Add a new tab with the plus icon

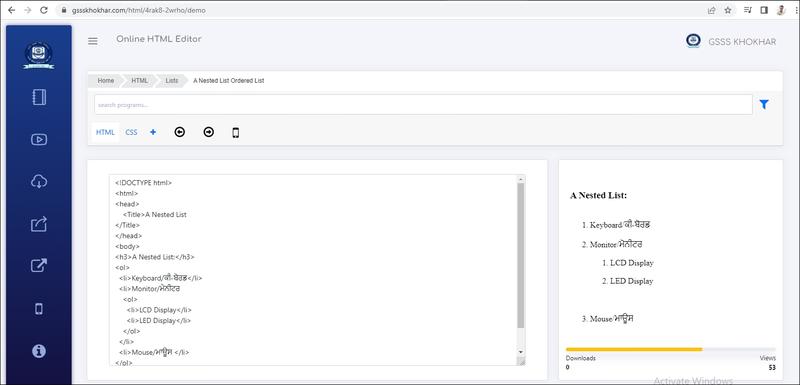tap(153, 132)
